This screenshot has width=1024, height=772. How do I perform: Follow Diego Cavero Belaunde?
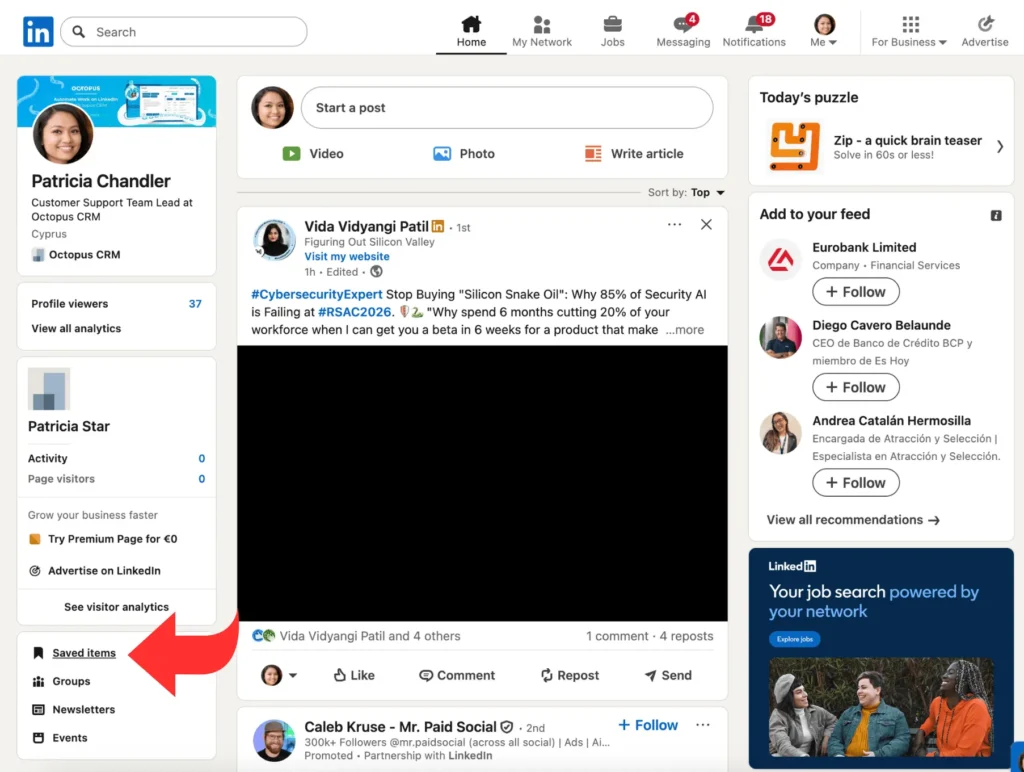tap(855, 387)
